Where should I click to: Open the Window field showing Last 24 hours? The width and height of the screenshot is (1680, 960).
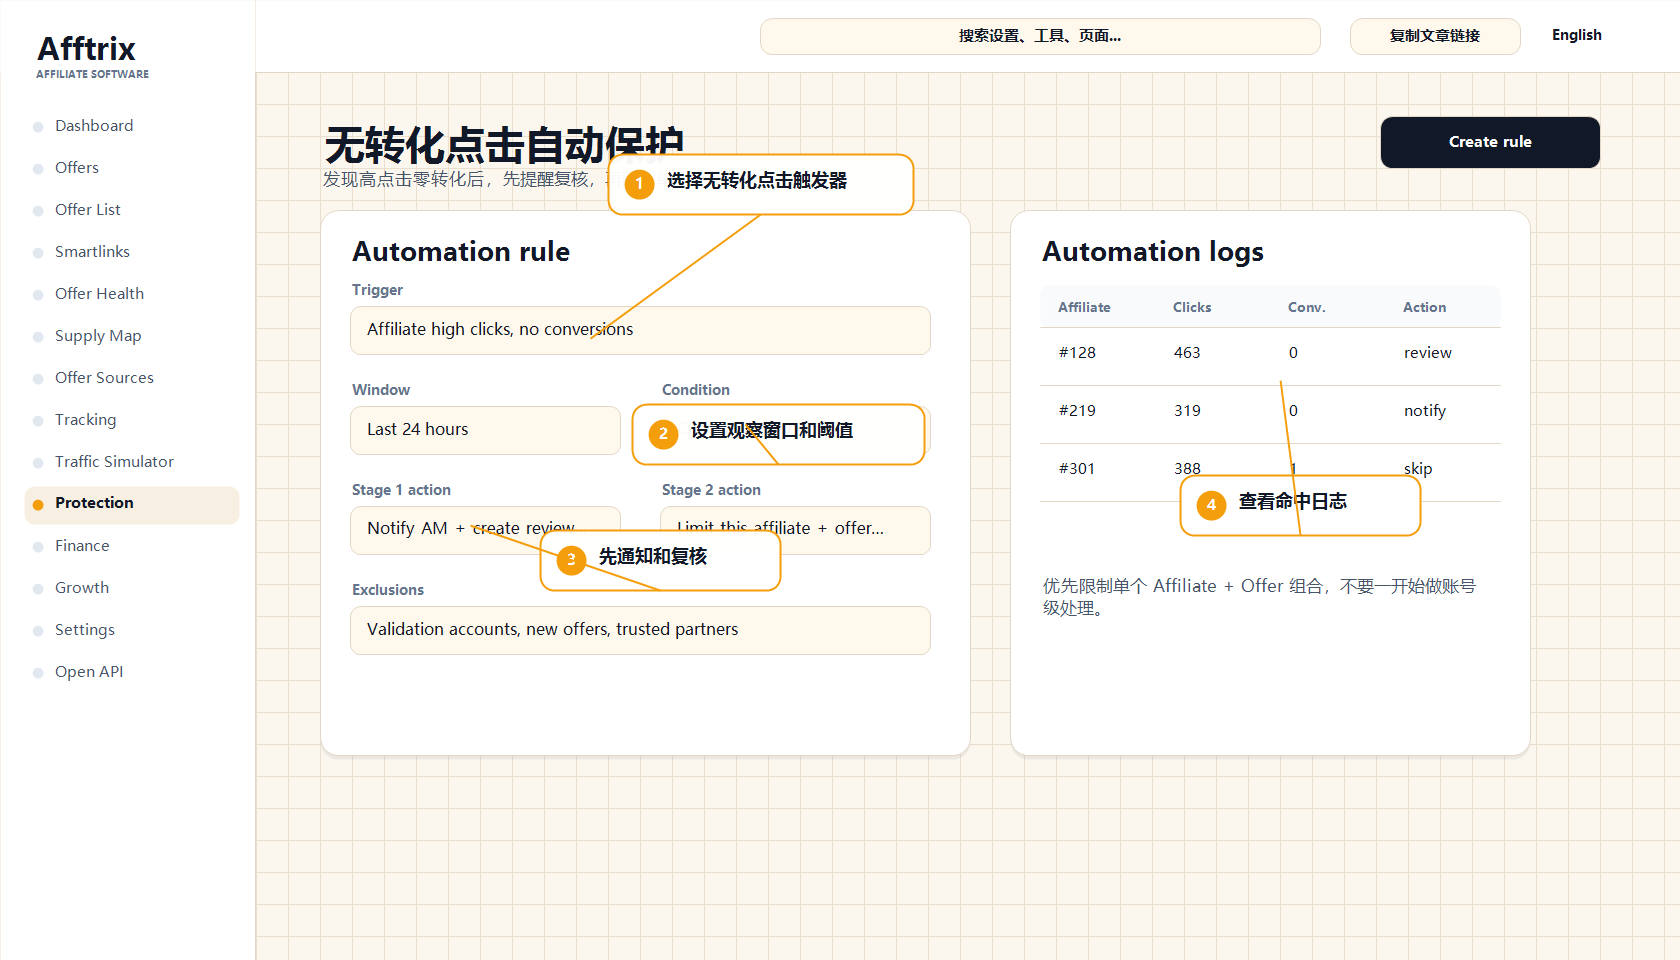485,430
